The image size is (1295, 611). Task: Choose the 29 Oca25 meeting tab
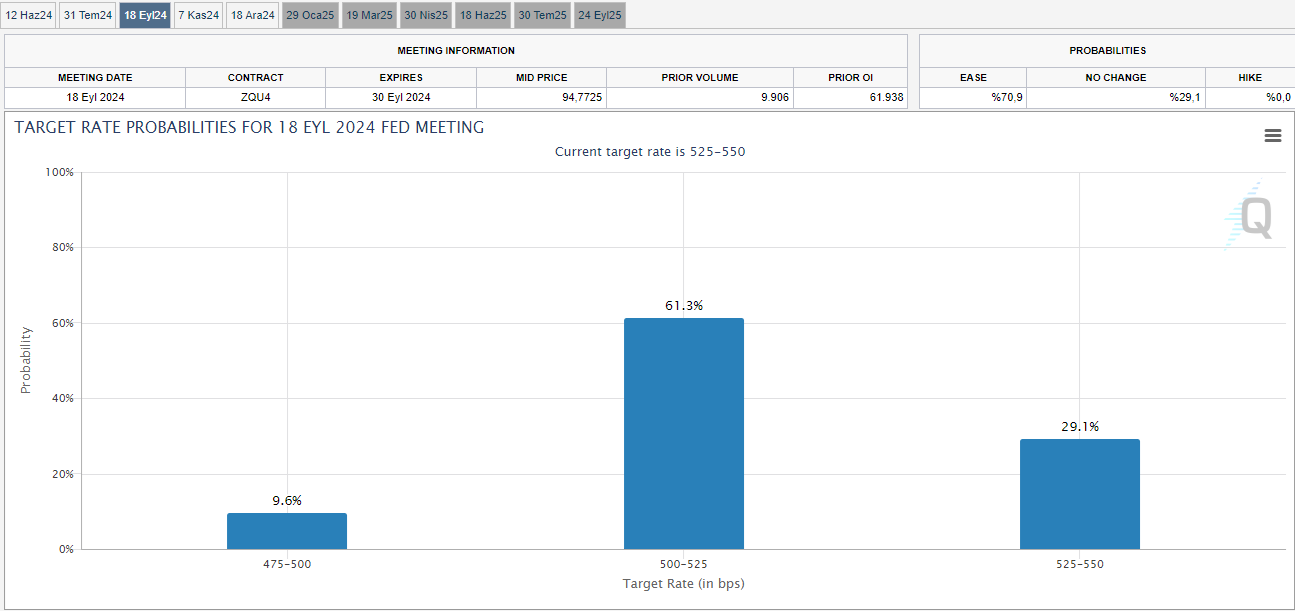click(x=310, y=15)
